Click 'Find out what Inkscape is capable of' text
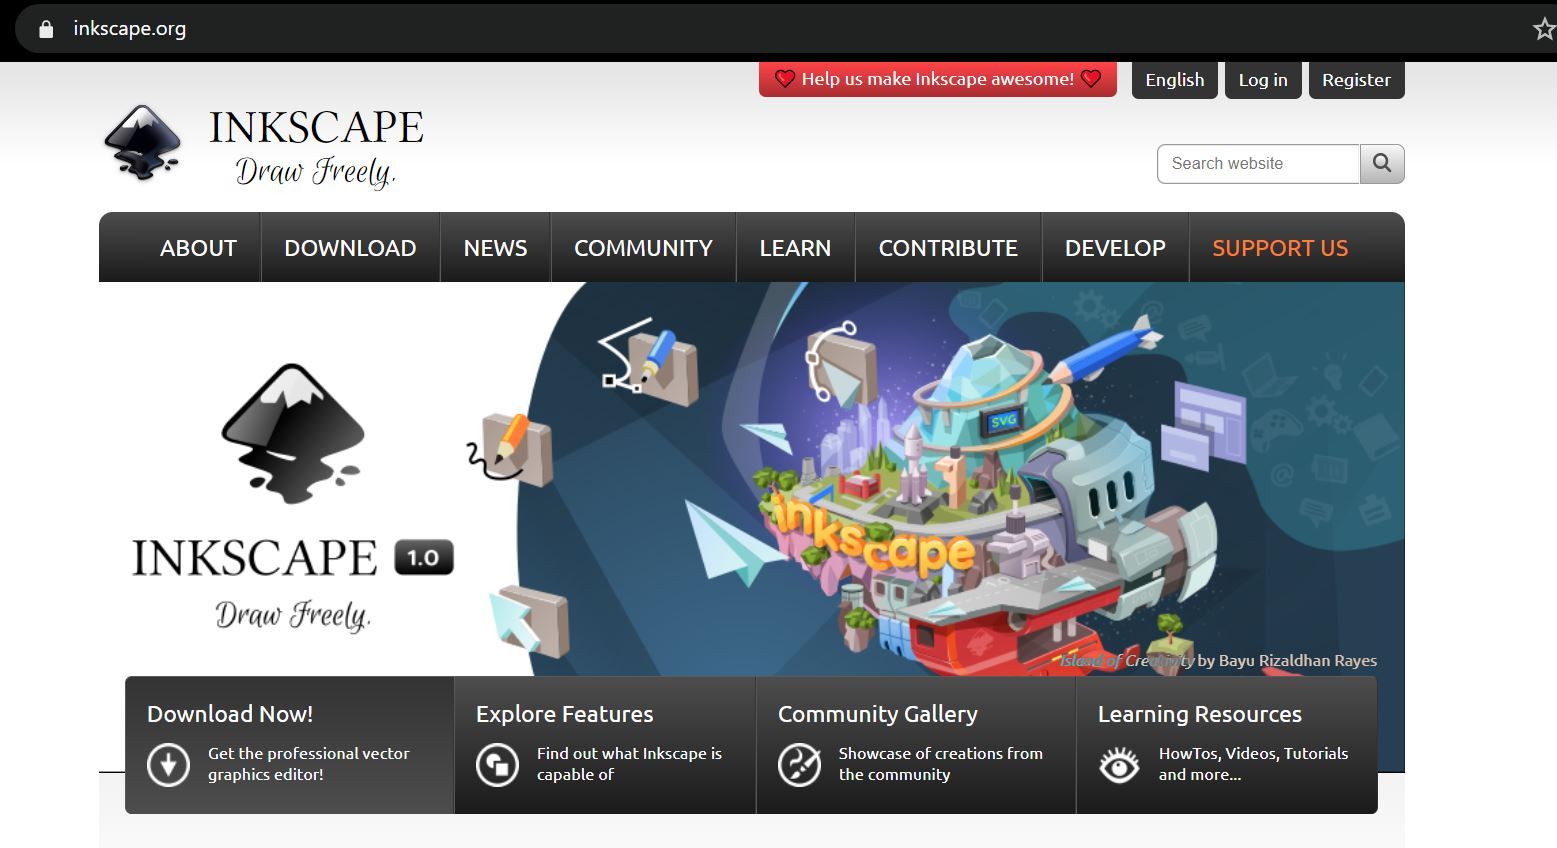Image resolution: width=1557 pixels, height=848 pixels. pos(629,764)
